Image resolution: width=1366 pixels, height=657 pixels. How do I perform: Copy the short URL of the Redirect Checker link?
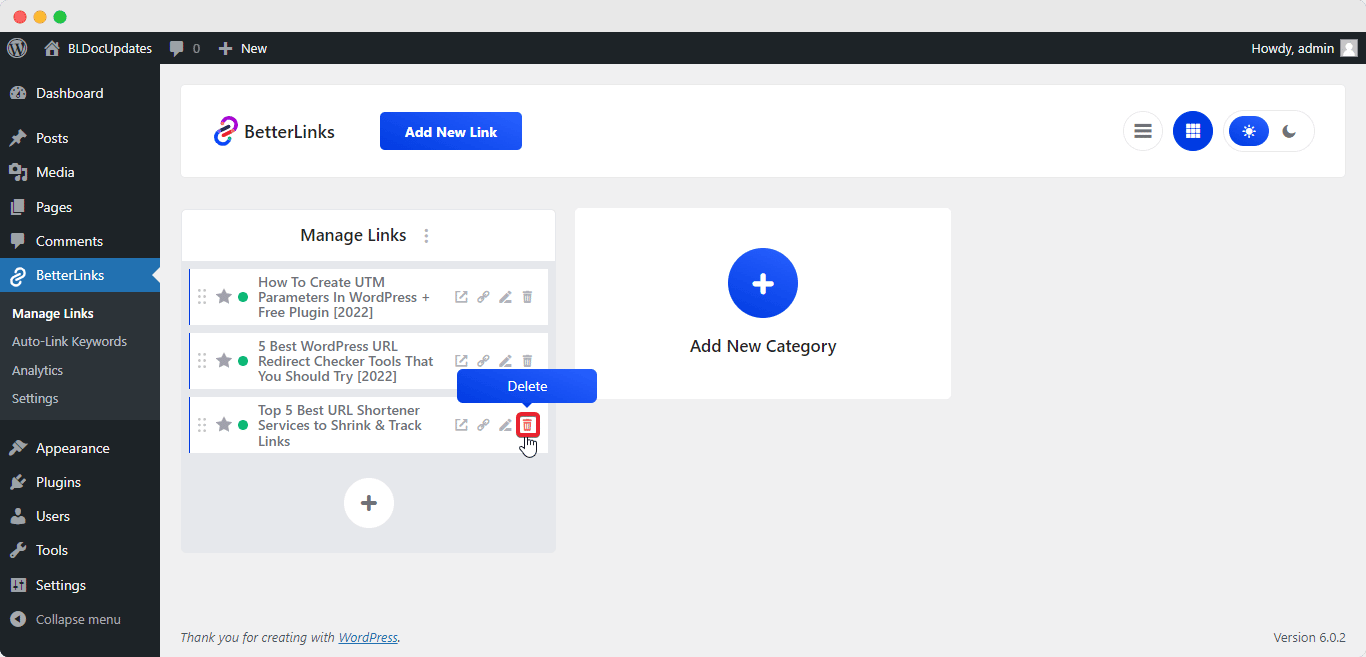point(483,361)
